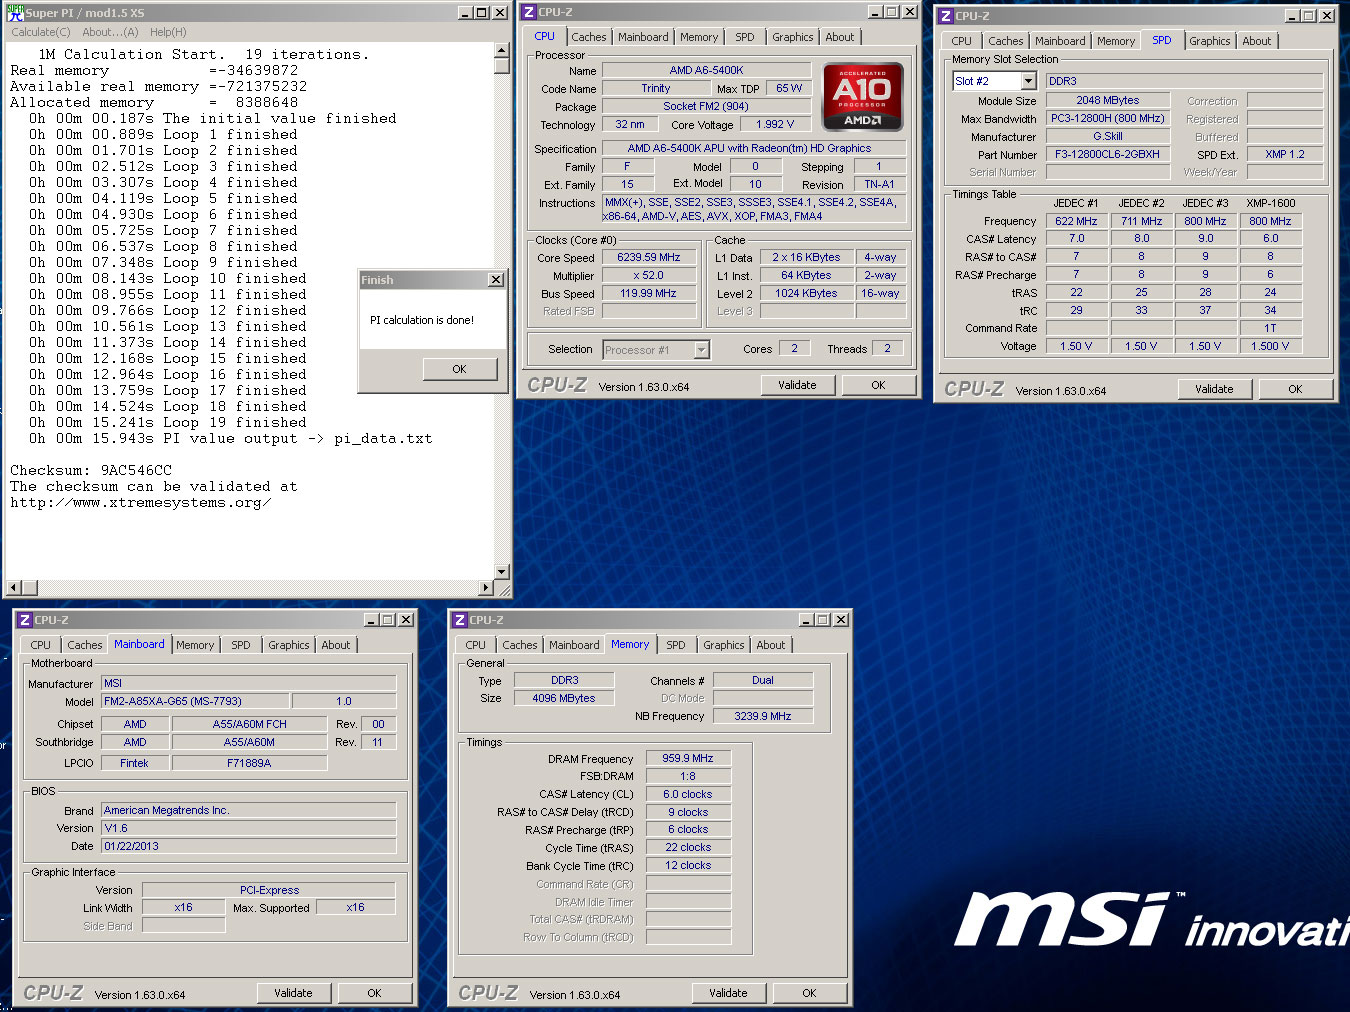Open Memory tab in Mainboard window
This screenshot has height=1012, width=1350.
click(x=195, y=645)
